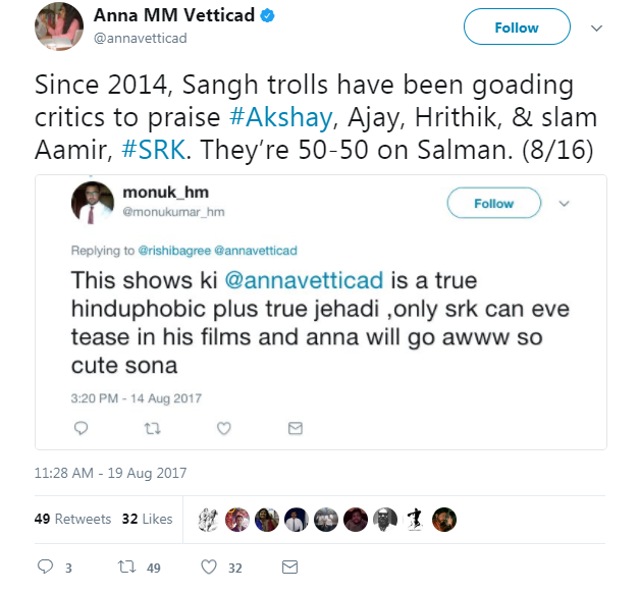Image resolution: width=640 pixels, height=593 pixels.
Task: Click the envelope icon in the quoted tweet
Action: 295,428
